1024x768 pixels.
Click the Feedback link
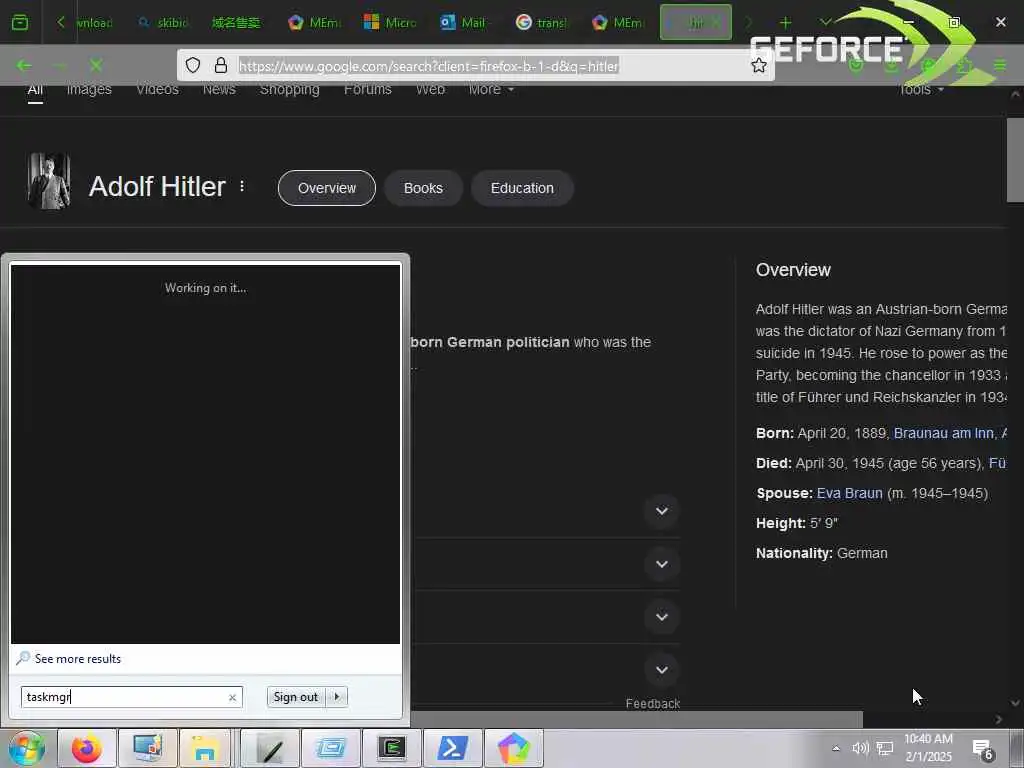point(652,703)
